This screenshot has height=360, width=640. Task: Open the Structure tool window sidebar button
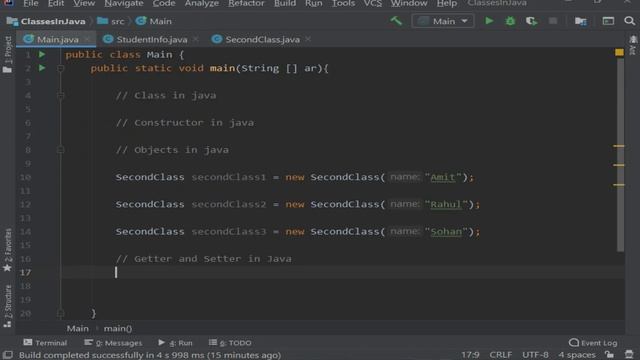pos(7,306)
